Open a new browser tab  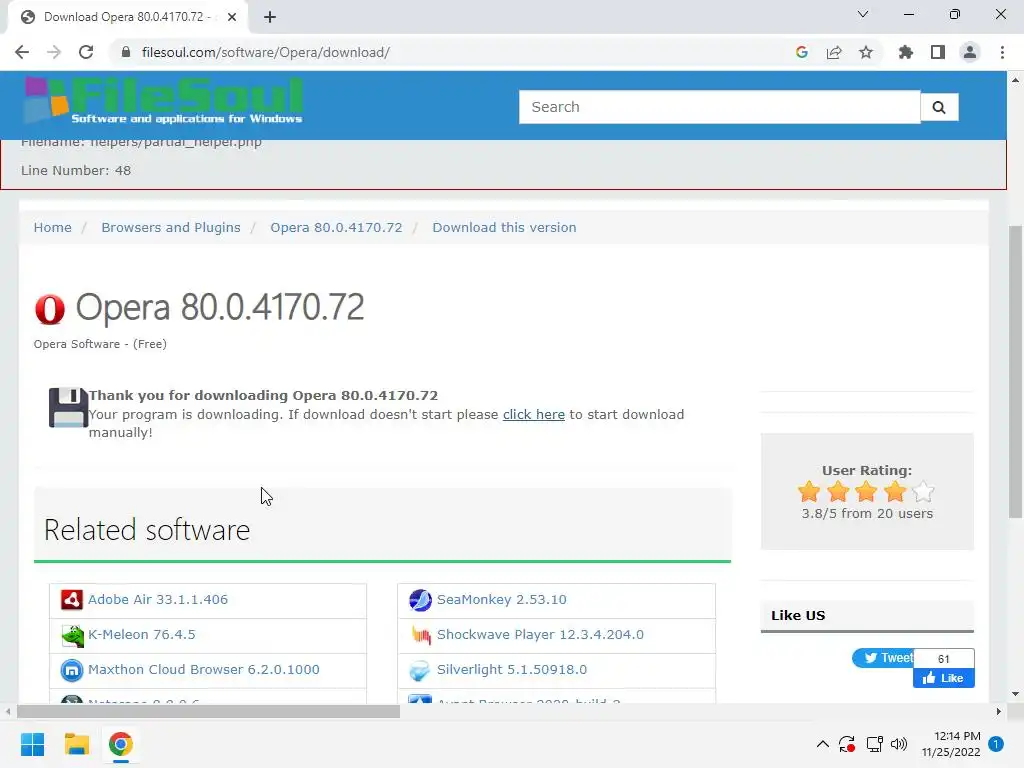[x=270, y=17]
